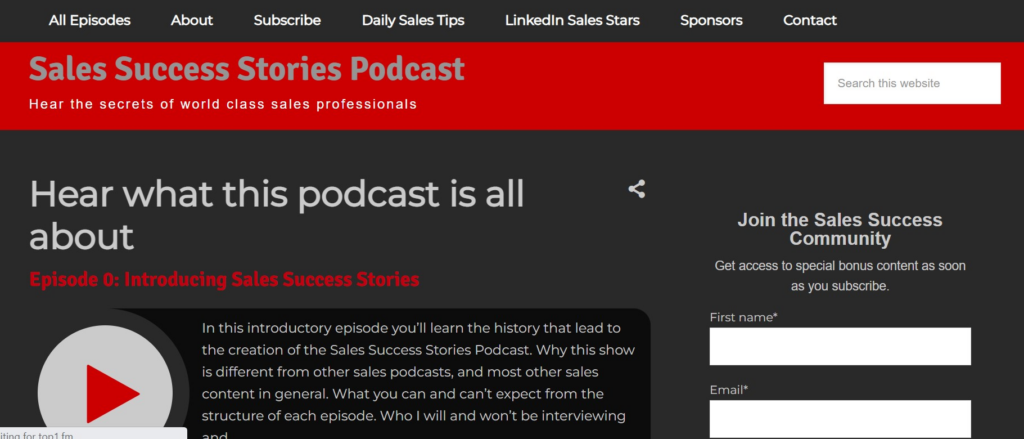Play the Episode 0 audio with the red play button

click(x=105, y=393)
